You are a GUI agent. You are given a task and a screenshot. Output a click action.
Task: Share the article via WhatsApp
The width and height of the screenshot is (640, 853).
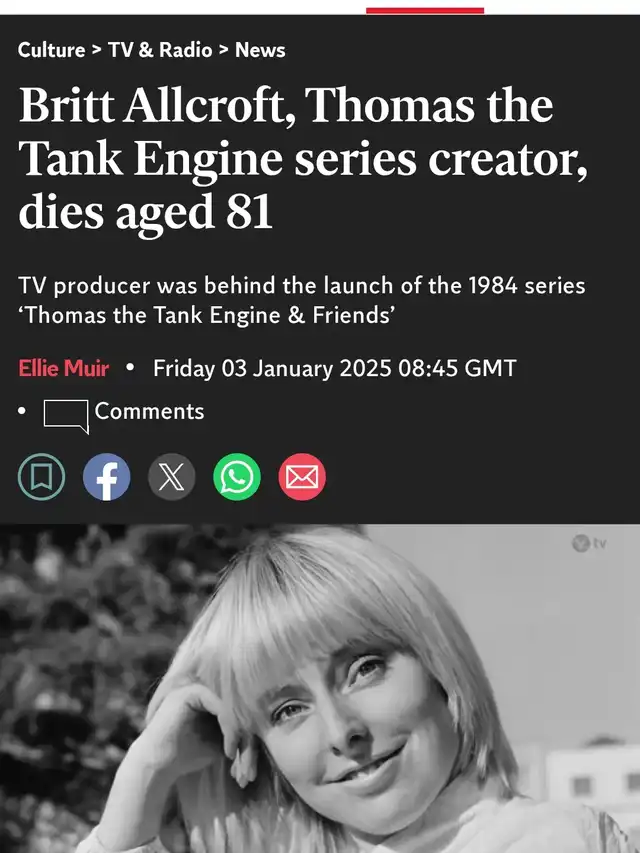point(237,477)
